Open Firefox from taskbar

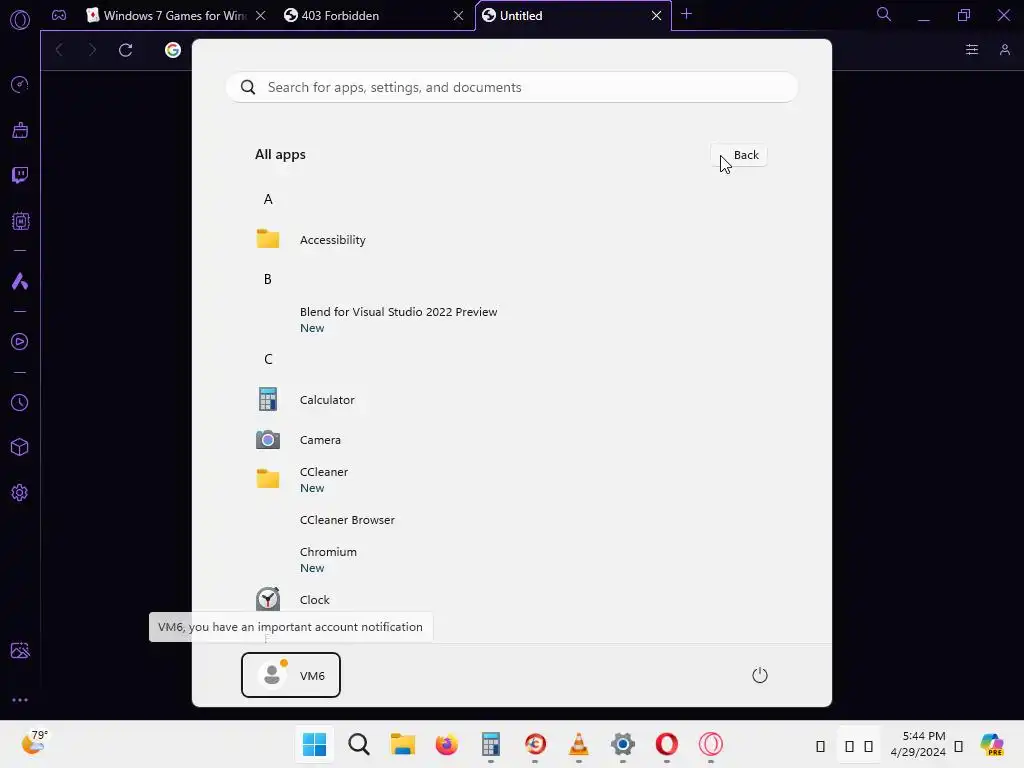(x=447, y=744)
